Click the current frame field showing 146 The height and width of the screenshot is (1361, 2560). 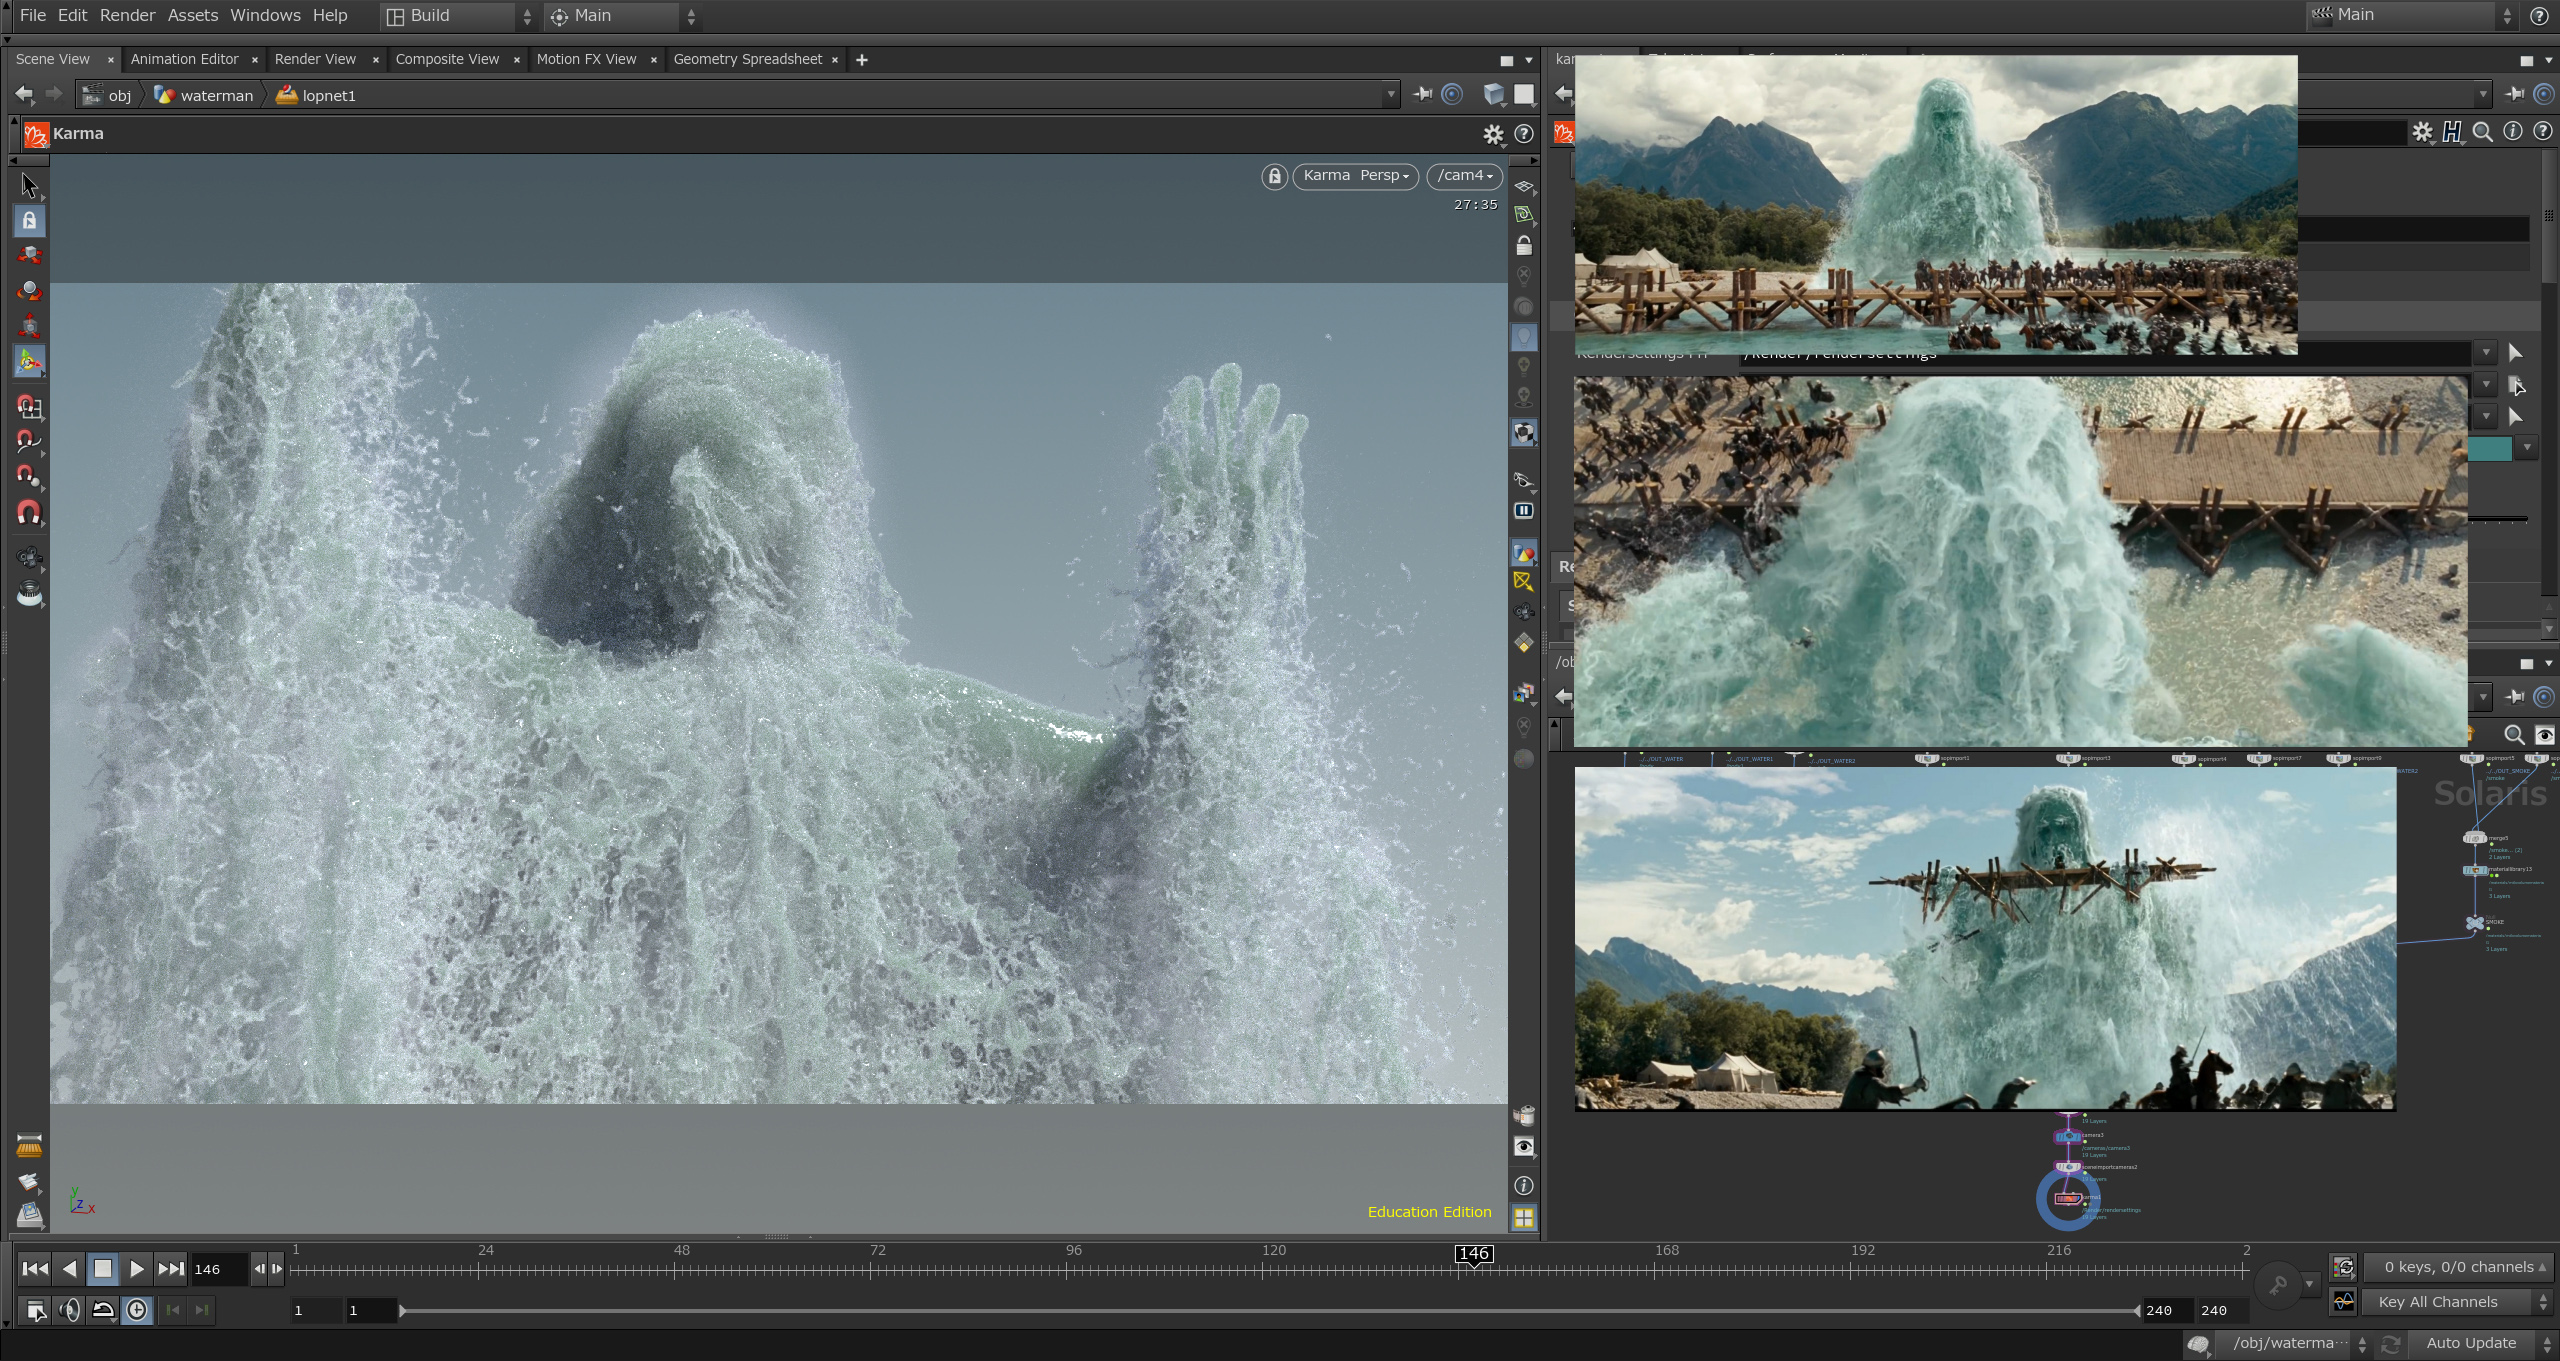coord(218,1269)
